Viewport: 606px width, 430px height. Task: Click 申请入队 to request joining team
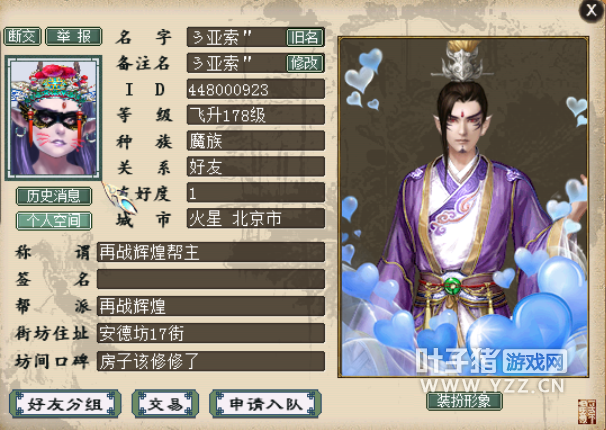(x=265, y=404)
